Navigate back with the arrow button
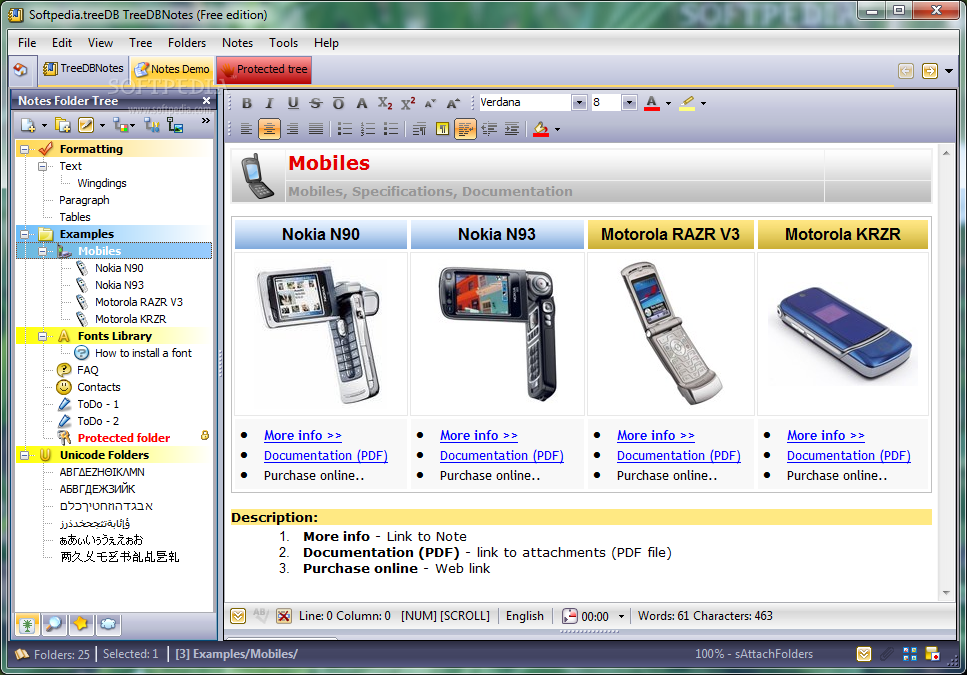This screenshot has height=675, width=967. coord(905,71)
